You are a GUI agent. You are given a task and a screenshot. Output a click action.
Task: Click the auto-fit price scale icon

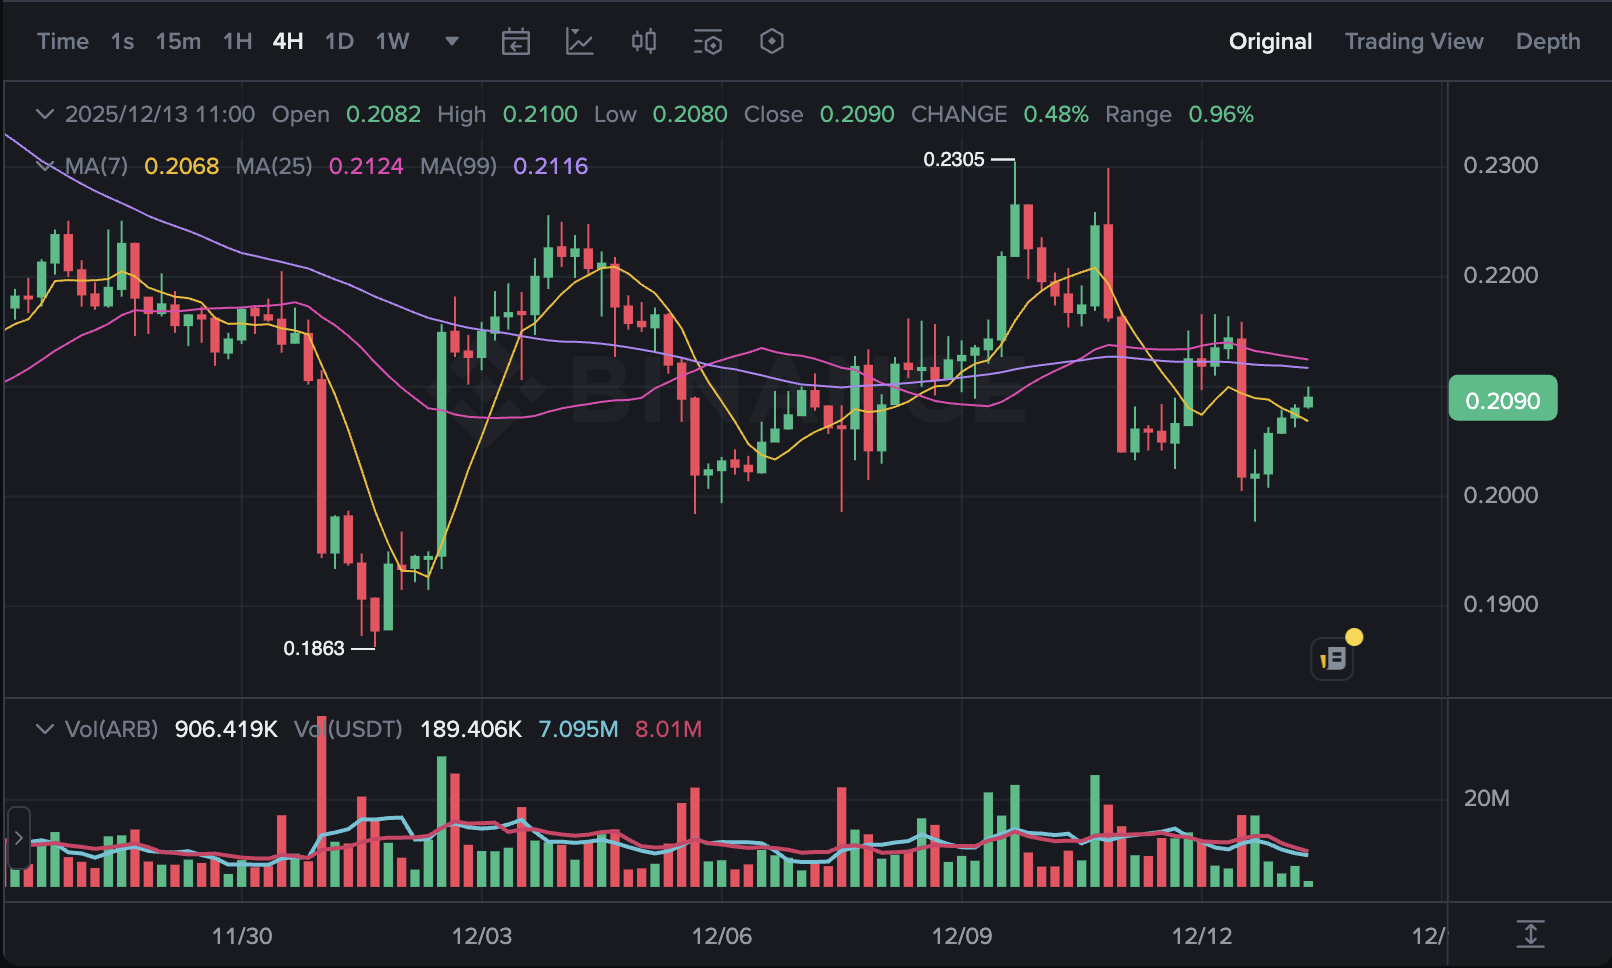(x=1530, y=934)
